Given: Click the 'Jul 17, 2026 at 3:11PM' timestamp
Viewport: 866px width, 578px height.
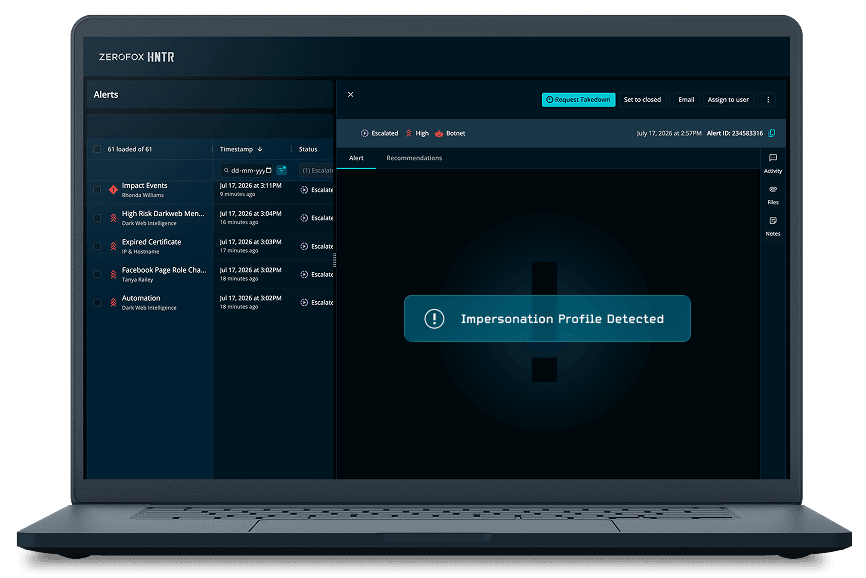Looking at the screenshot, I should (250, 185).
